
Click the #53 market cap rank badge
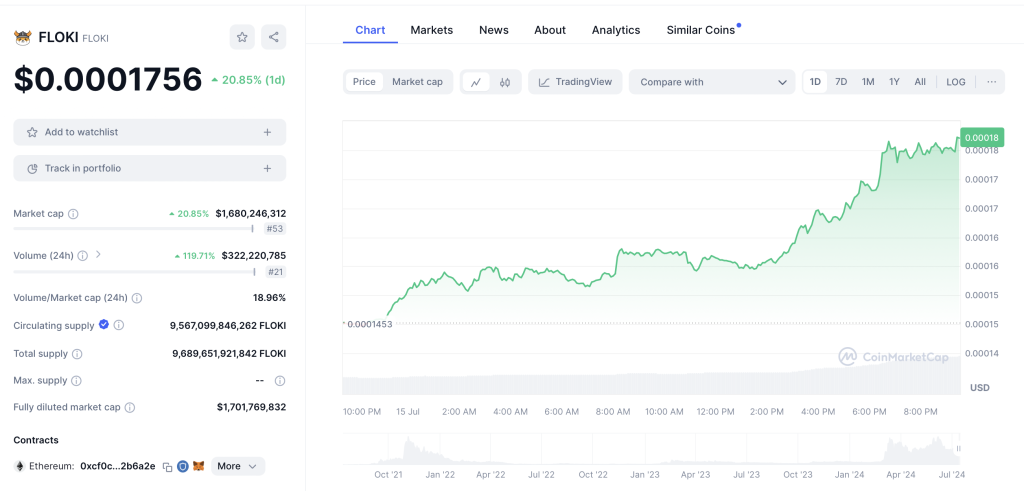275,229
